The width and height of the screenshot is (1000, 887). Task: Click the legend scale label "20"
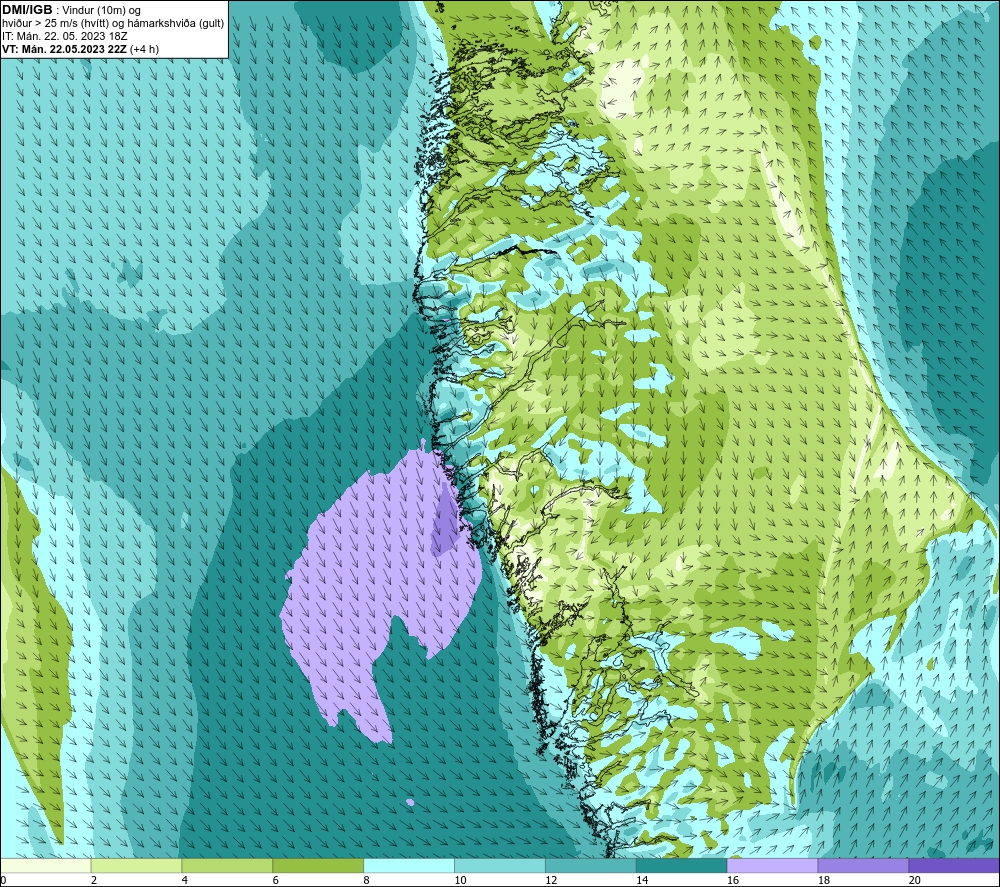pyautogui.click(x=915, y=880)
